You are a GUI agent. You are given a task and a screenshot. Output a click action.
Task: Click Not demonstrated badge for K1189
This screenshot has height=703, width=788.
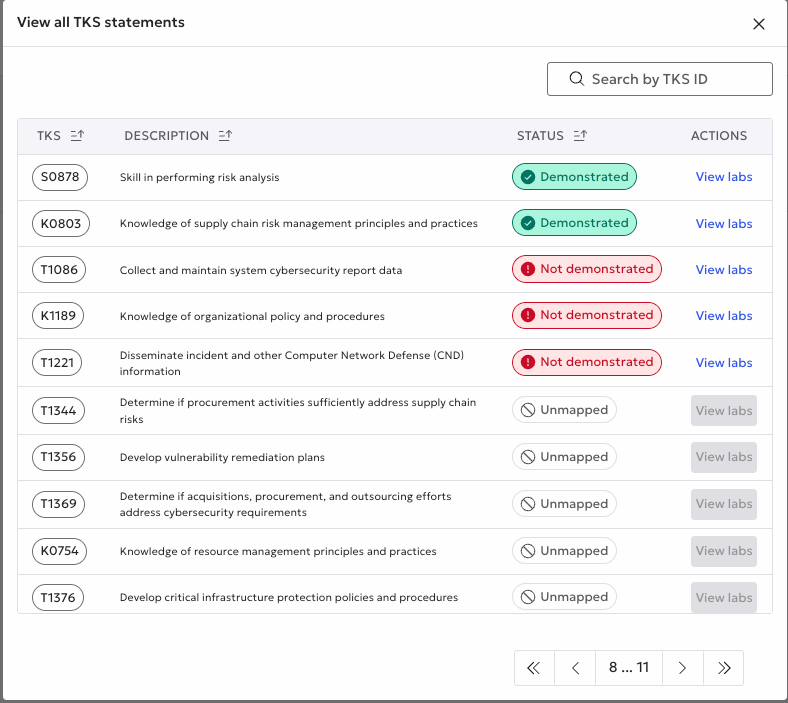point(587,316)
